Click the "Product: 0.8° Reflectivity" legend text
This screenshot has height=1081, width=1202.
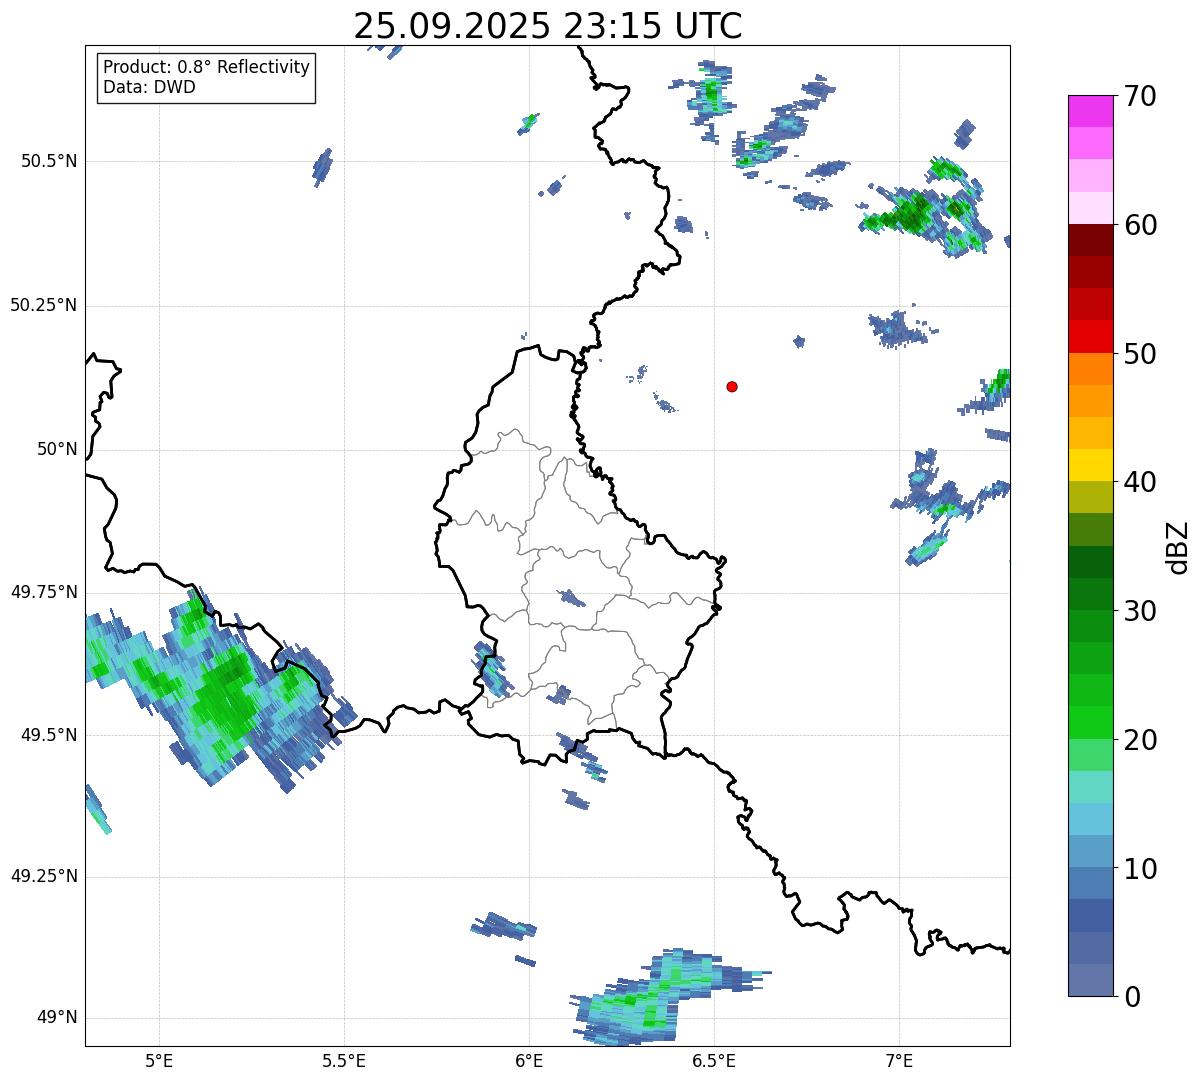tap(207, 67)
